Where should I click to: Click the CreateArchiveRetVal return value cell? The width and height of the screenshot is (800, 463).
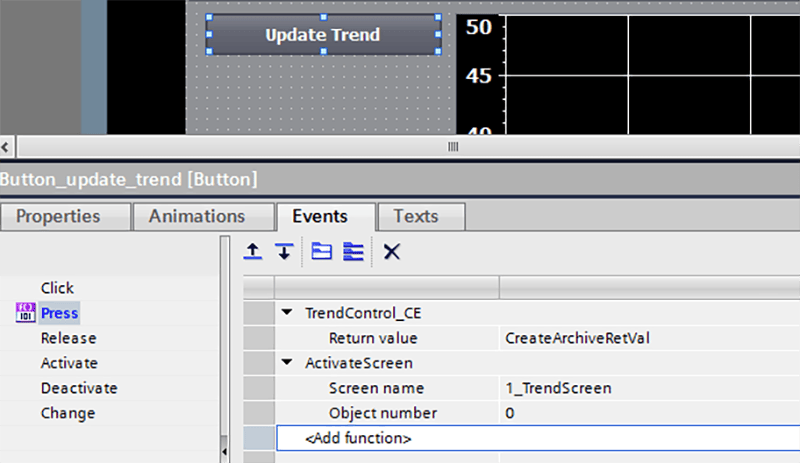[649, 338]
